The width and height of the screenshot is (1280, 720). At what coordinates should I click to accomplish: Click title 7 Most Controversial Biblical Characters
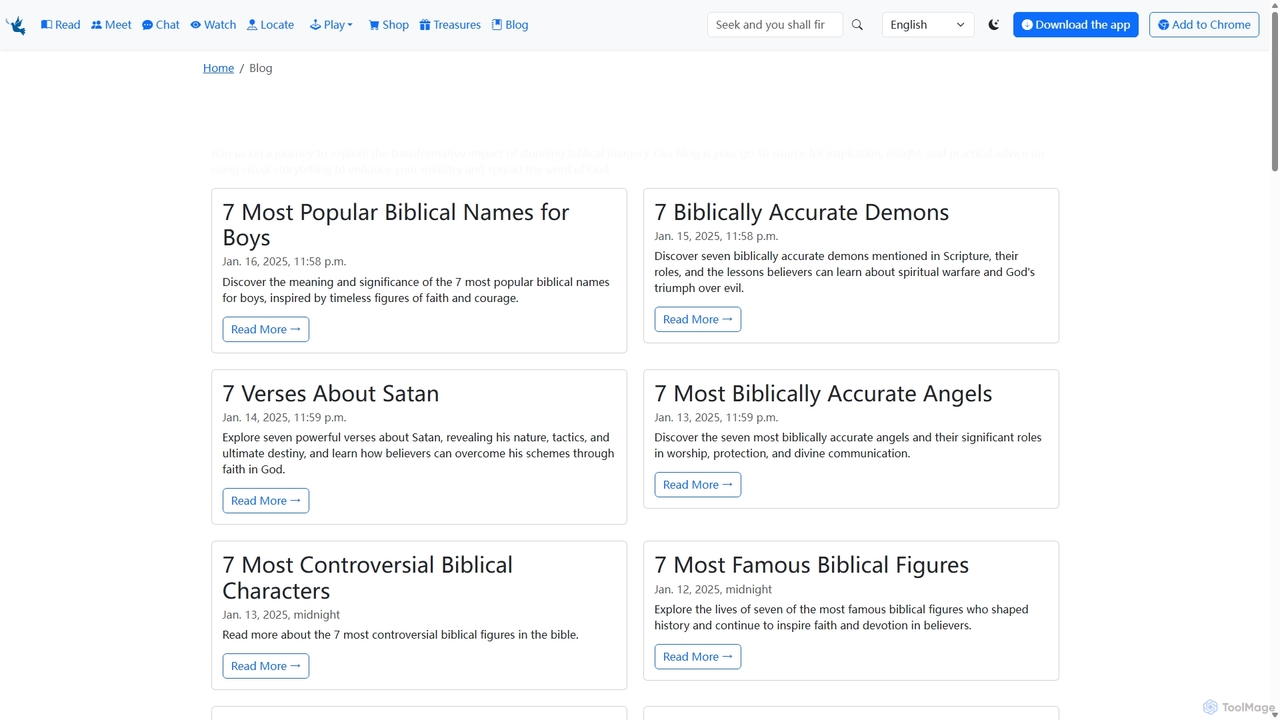(368, 577)
